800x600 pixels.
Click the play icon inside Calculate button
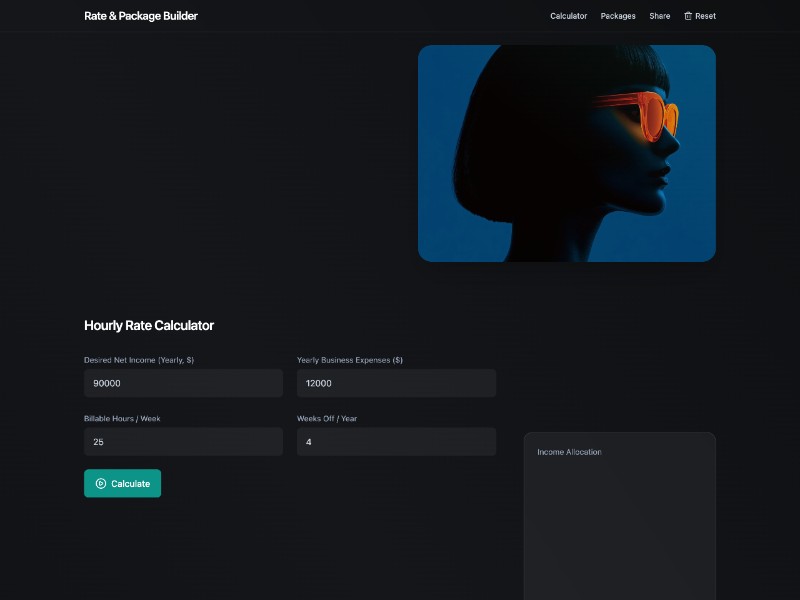(x=101, y=484)
